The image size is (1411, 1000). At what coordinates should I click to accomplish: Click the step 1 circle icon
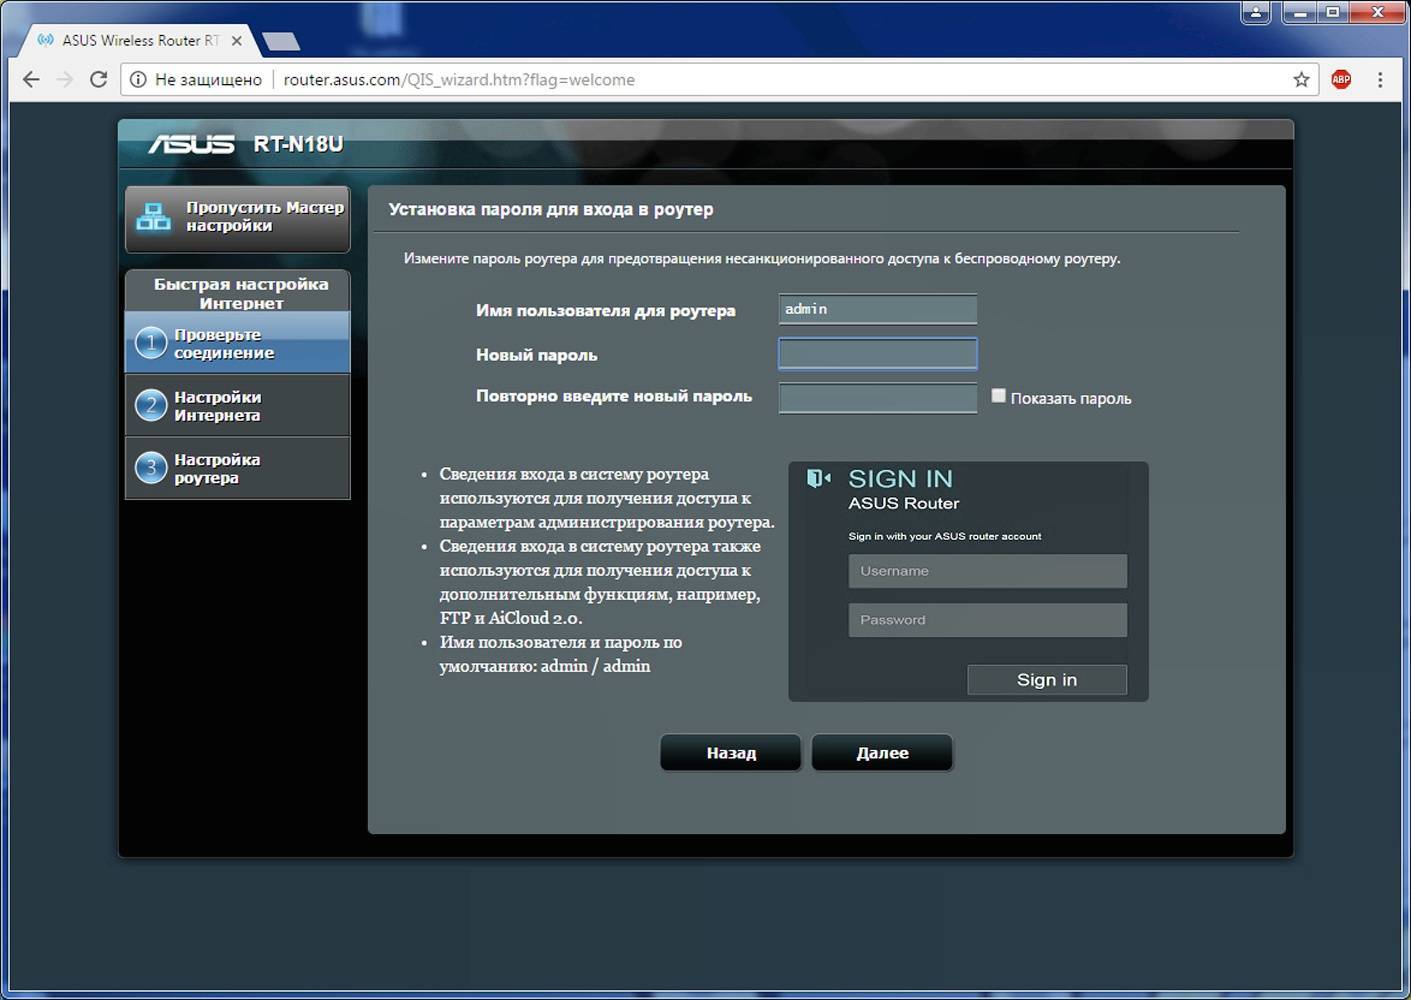(151, 343)
